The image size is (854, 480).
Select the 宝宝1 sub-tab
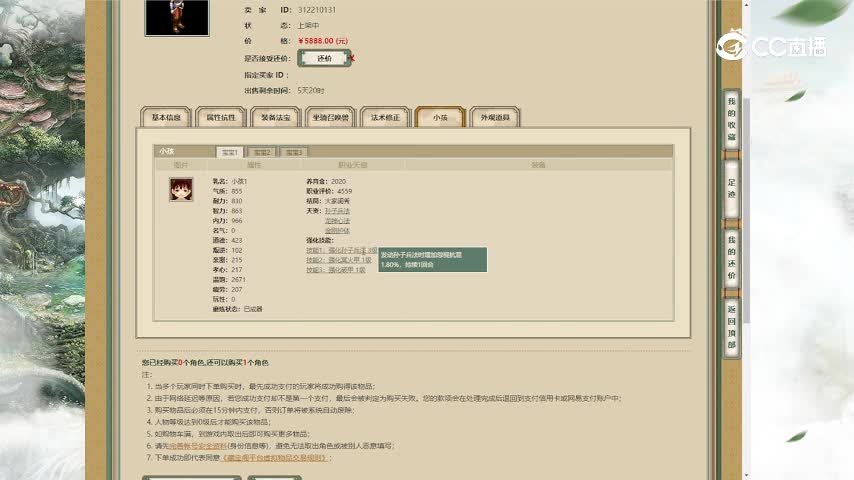230,153
